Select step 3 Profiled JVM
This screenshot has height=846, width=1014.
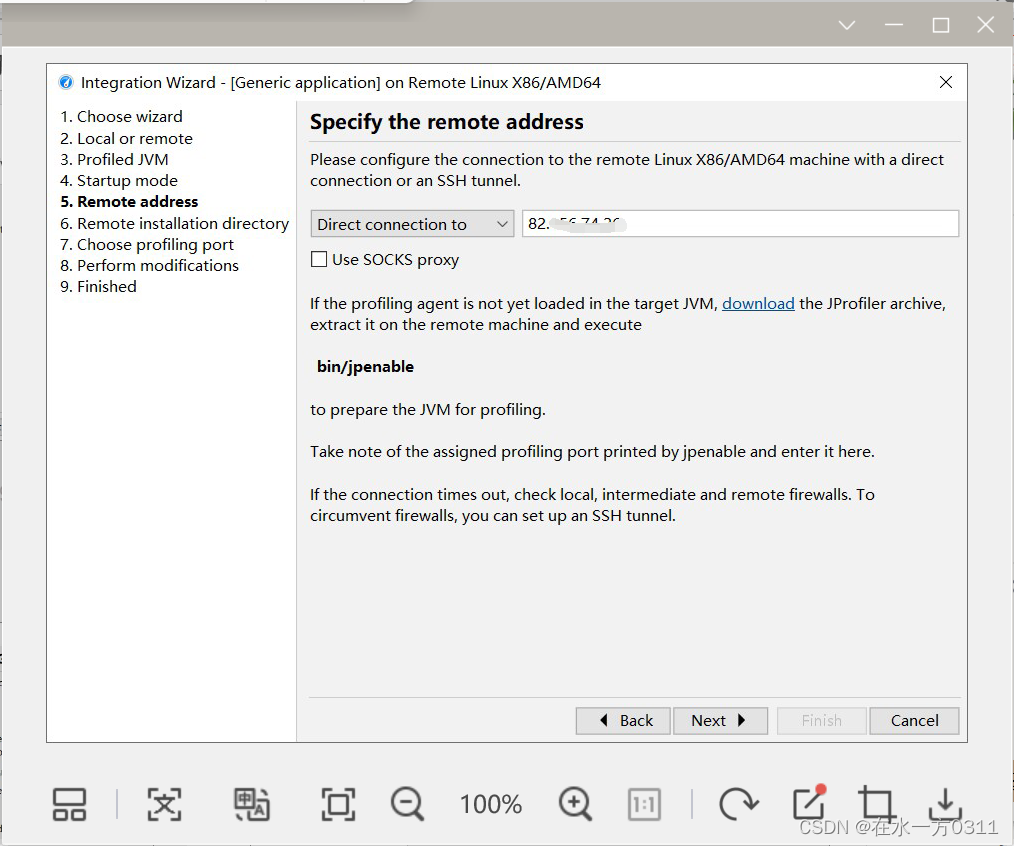pyautogui.click(x=114, y=159)
